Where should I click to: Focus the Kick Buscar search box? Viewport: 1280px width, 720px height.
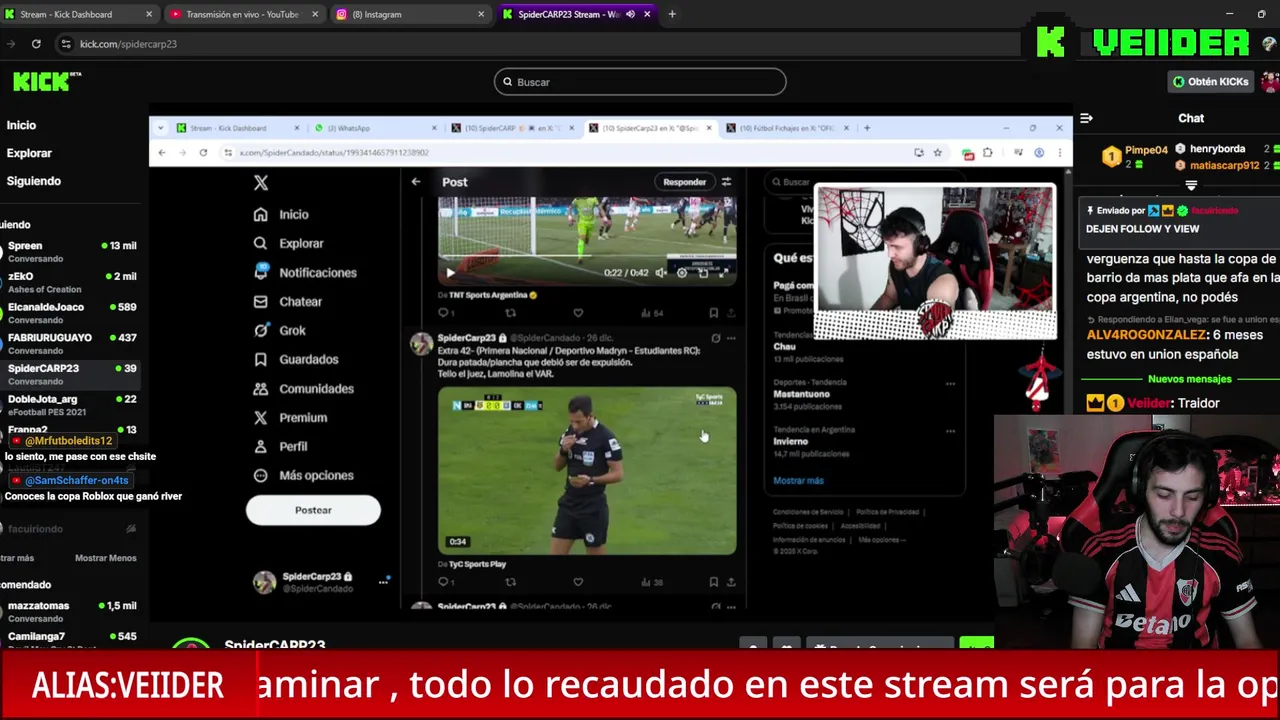click(640, 82)
